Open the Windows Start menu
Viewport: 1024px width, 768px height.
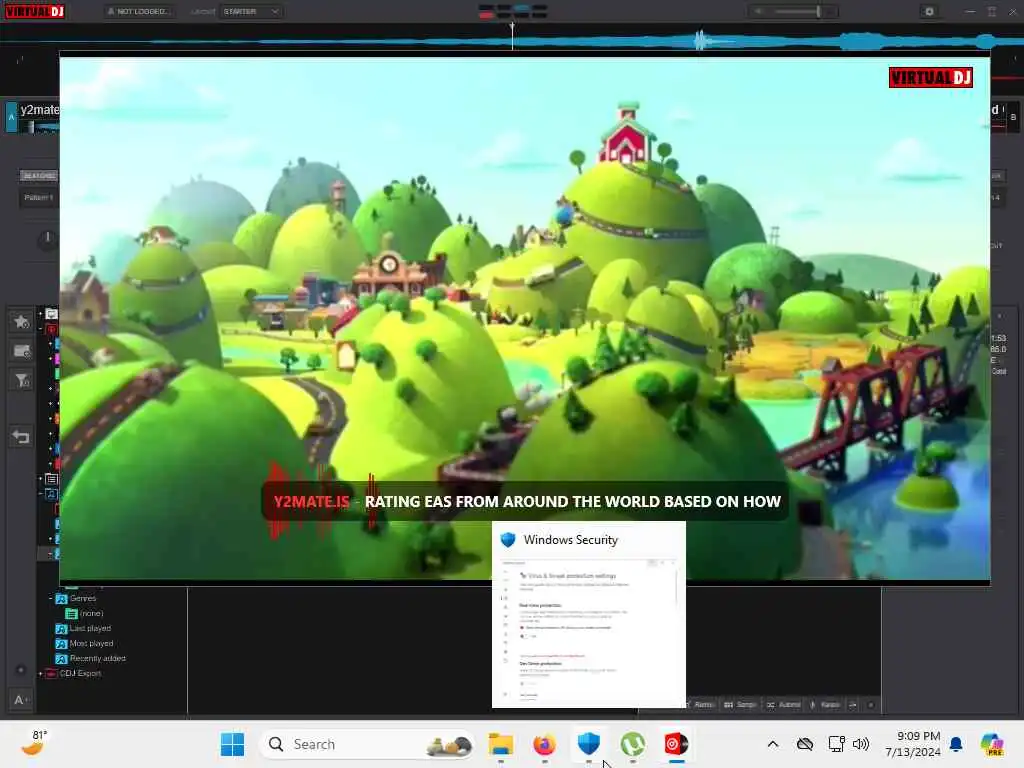[232, 744]
